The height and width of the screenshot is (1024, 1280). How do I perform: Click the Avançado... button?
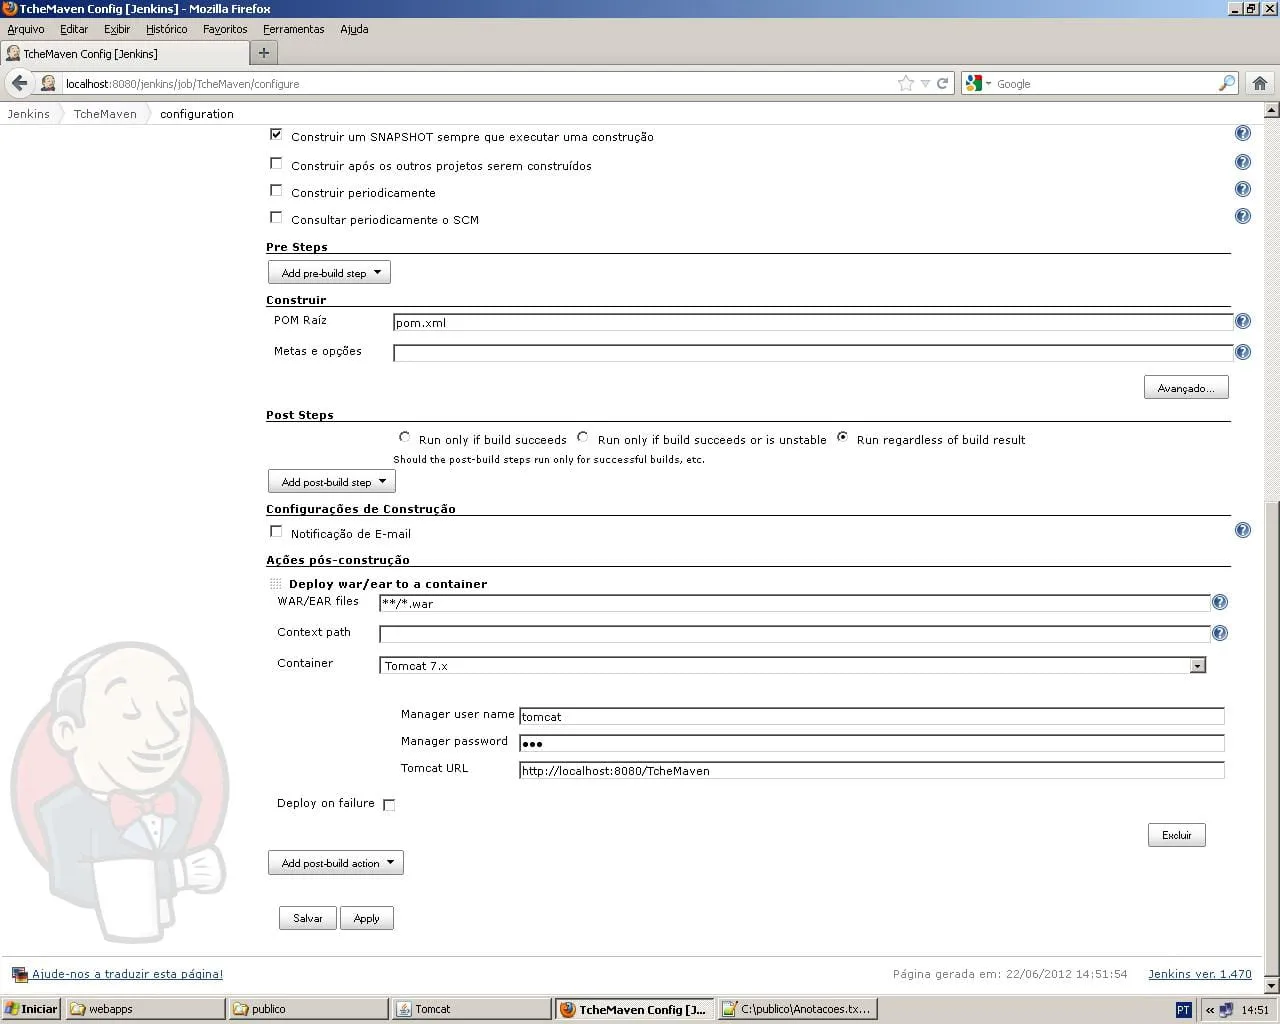coord(1186,388)
